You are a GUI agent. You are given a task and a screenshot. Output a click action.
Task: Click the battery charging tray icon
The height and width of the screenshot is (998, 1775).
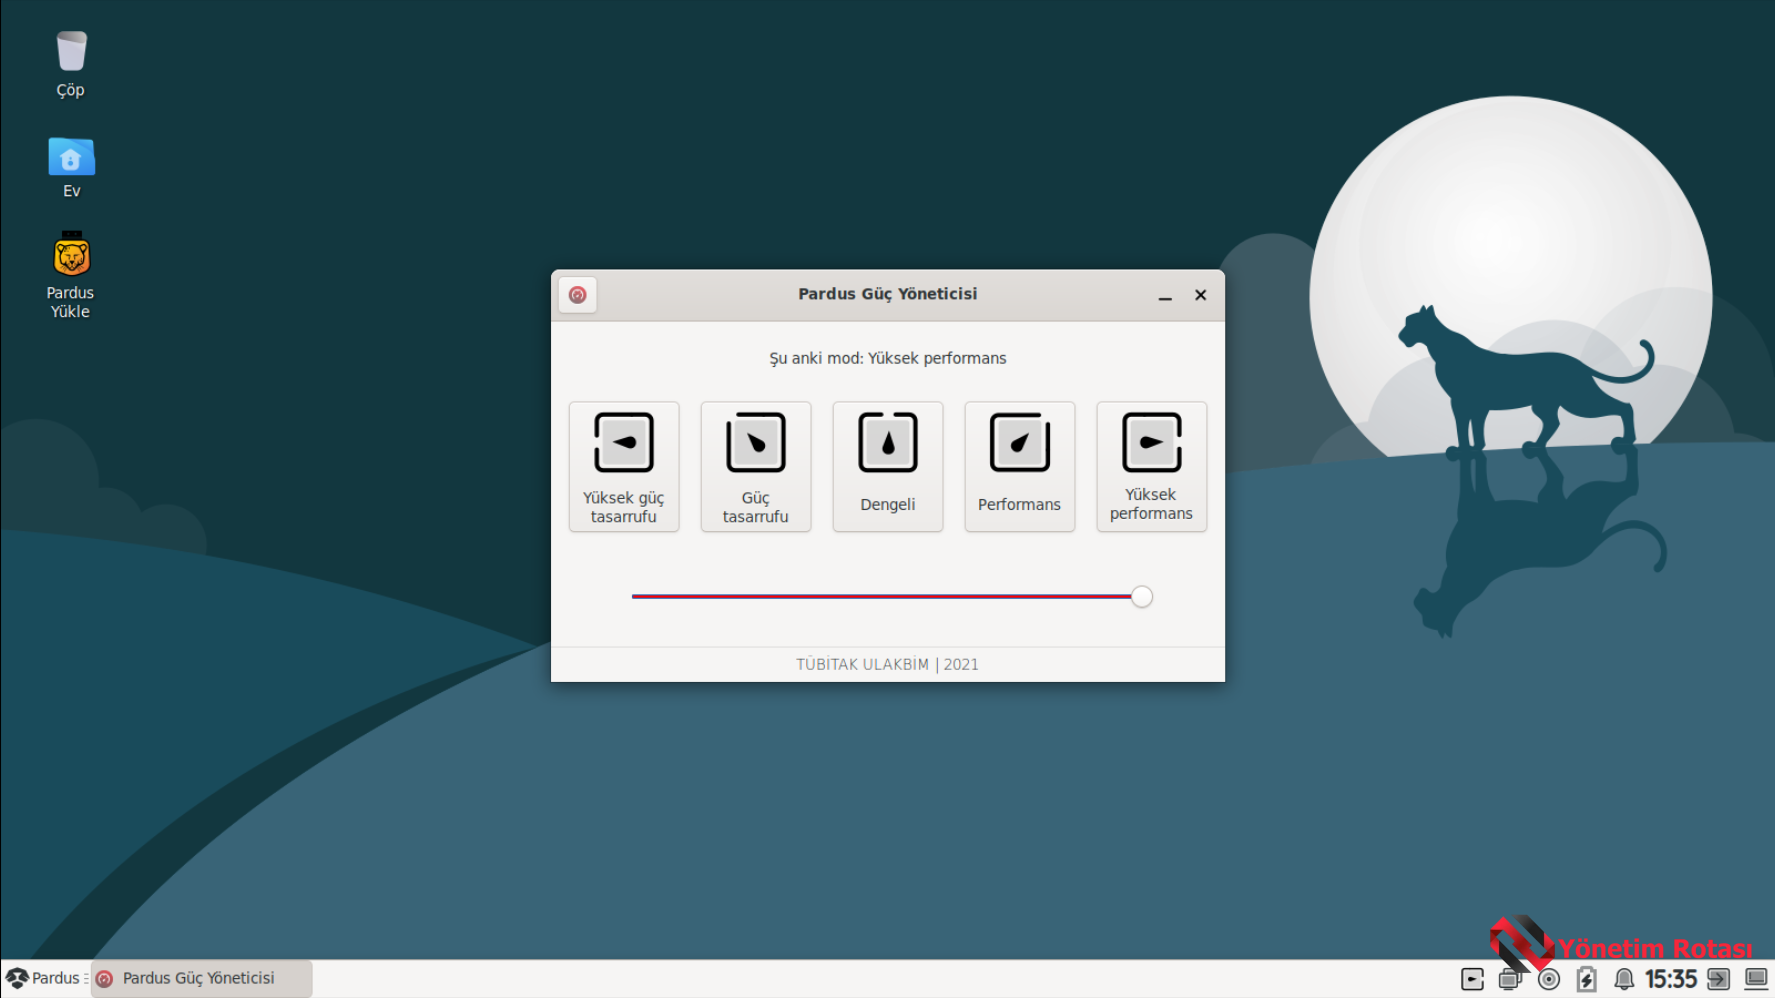point(1586,979)
